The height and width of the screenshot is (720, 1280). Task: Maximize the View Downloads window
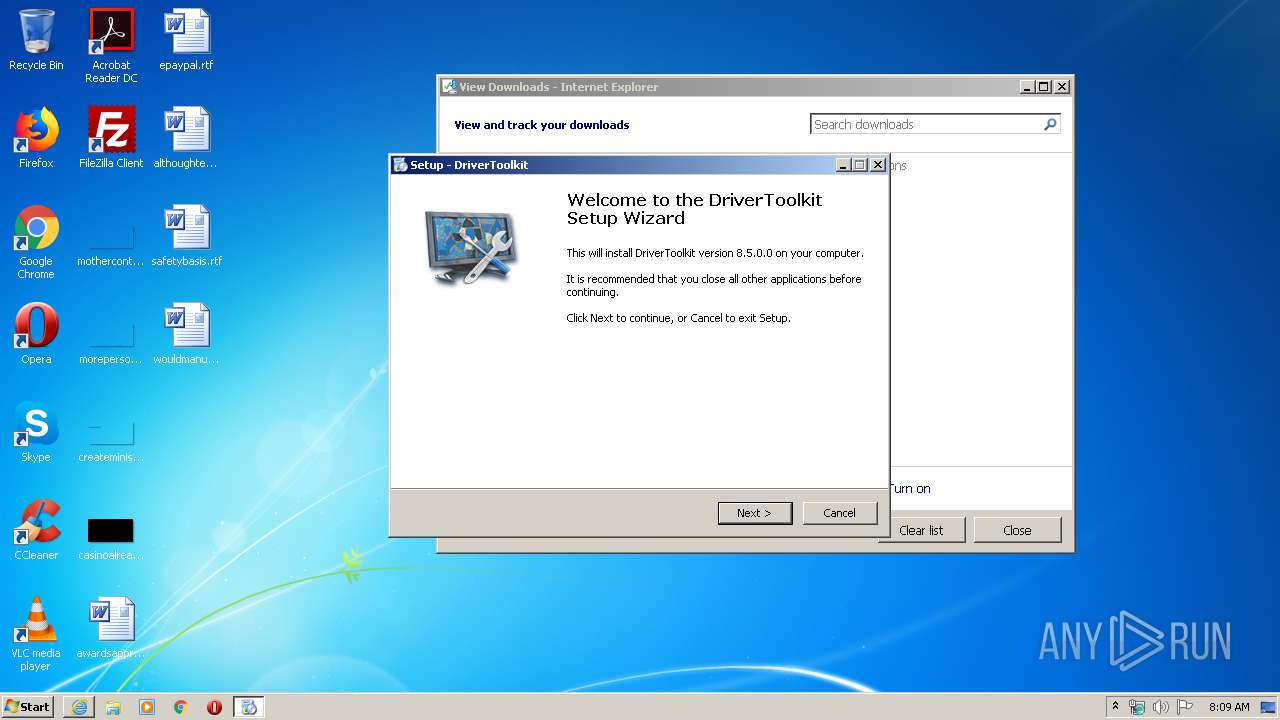tap(1044, 87)
